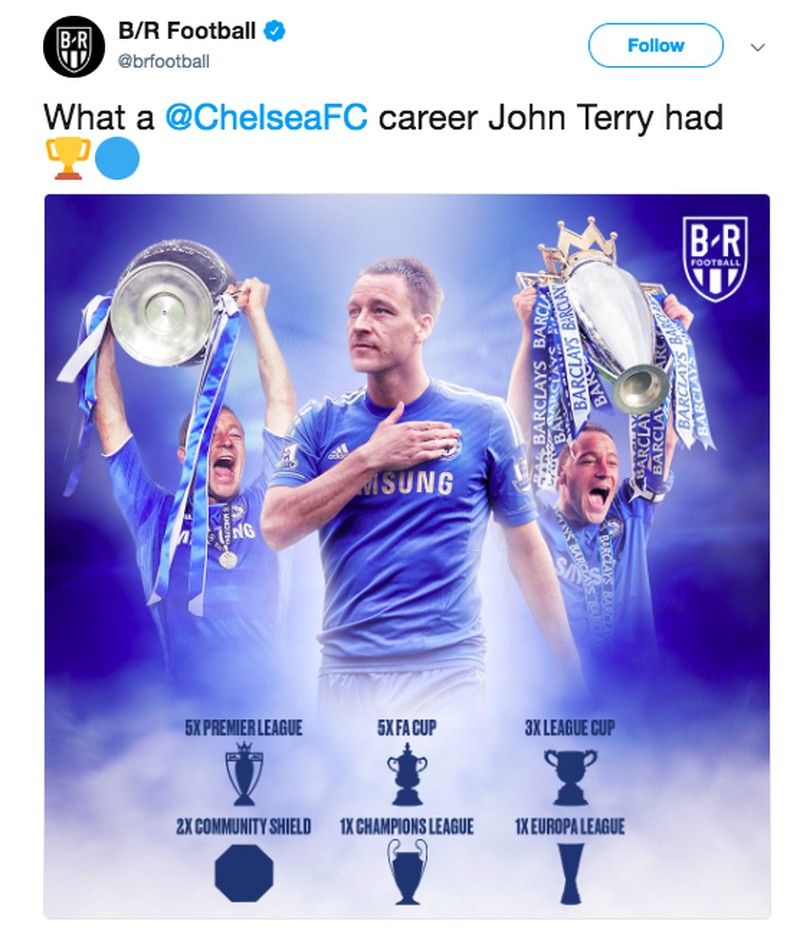Open the tweet options chevron menu

tap(757, 47)
